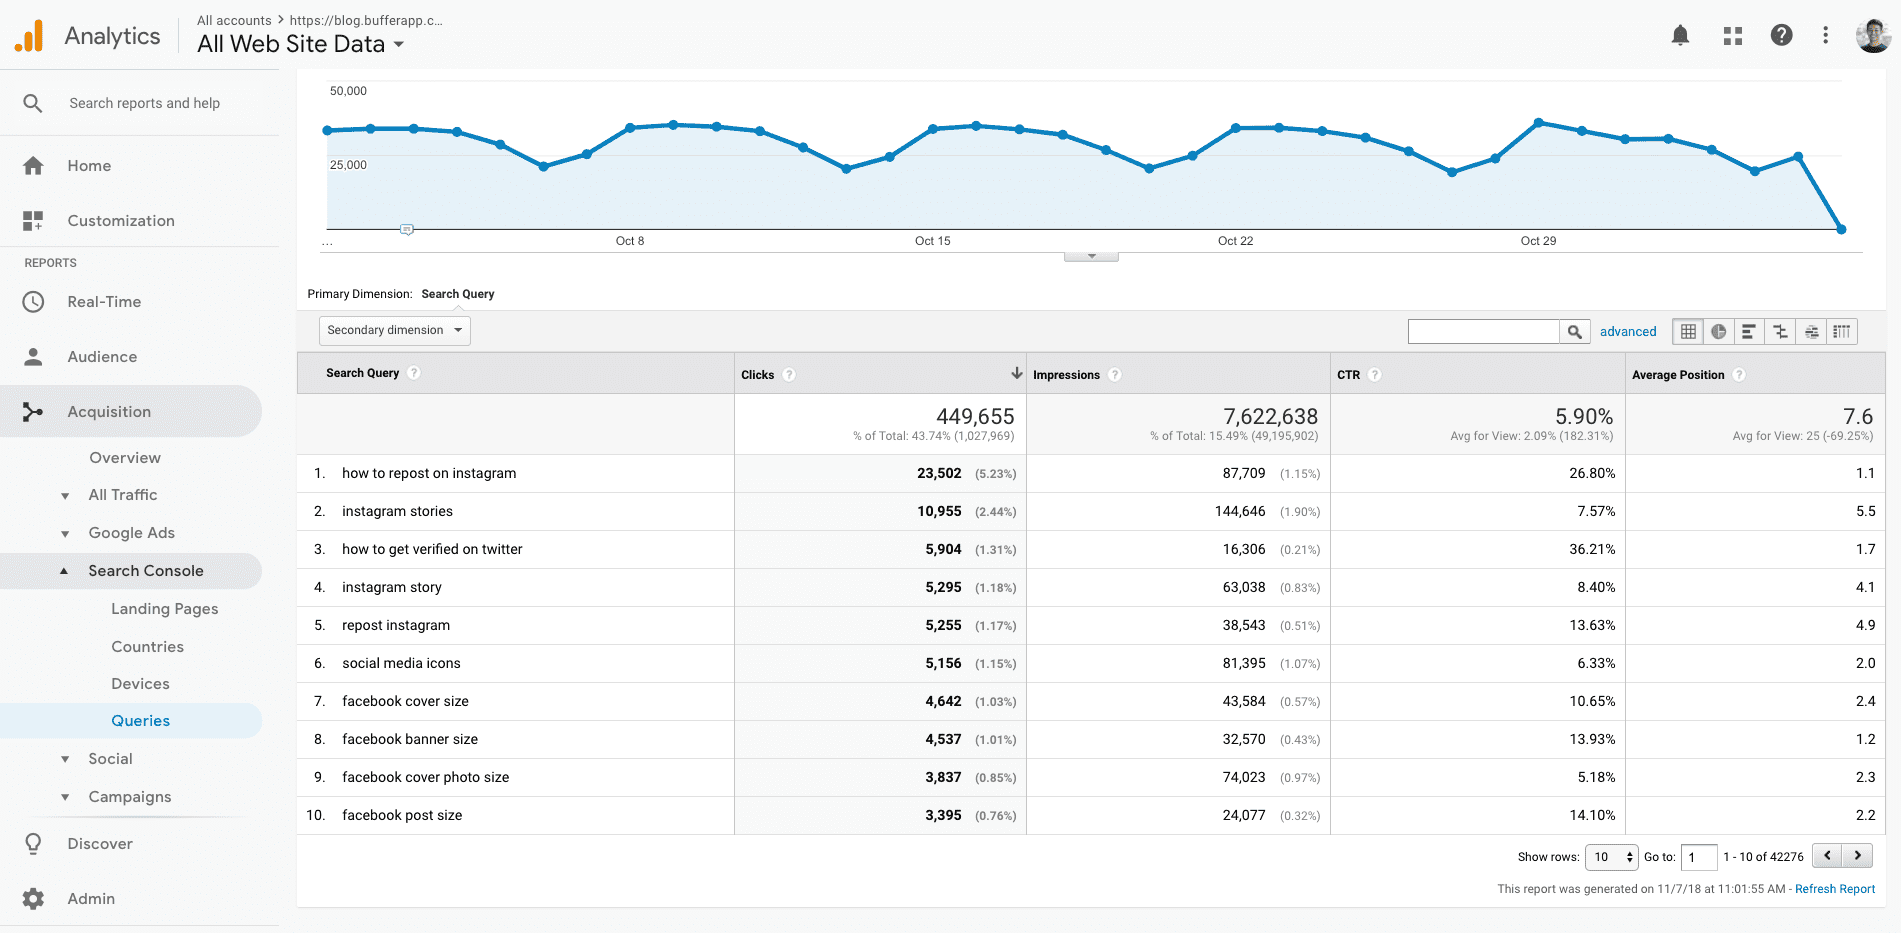
Task: Click help icon next to Search Query header
Action: click(x=414, y=373)
